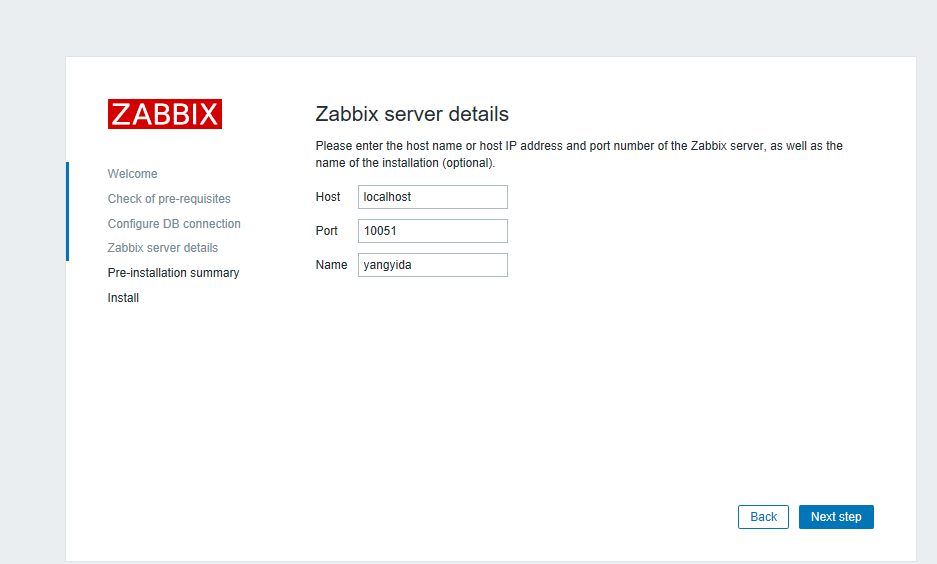Click the blue step progress bar

(68, 212)
